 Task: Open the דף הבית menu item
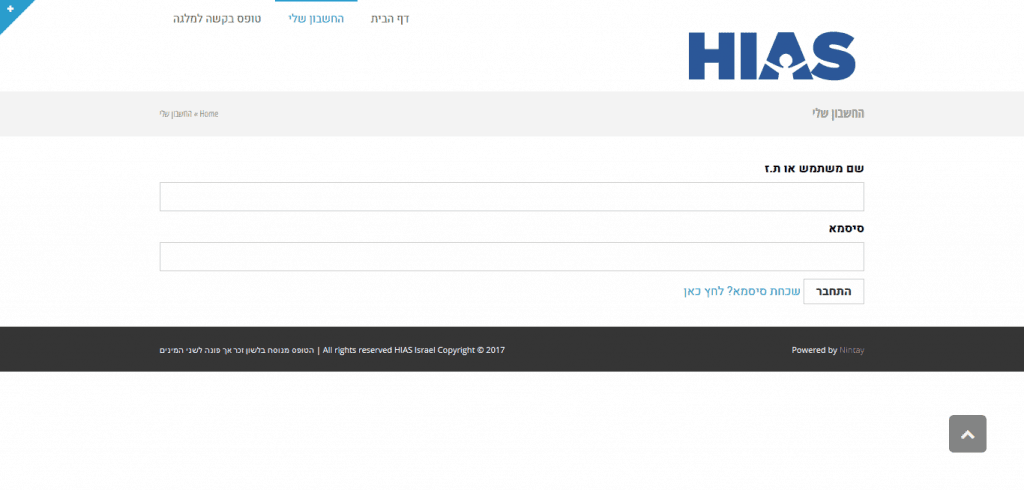390,19
